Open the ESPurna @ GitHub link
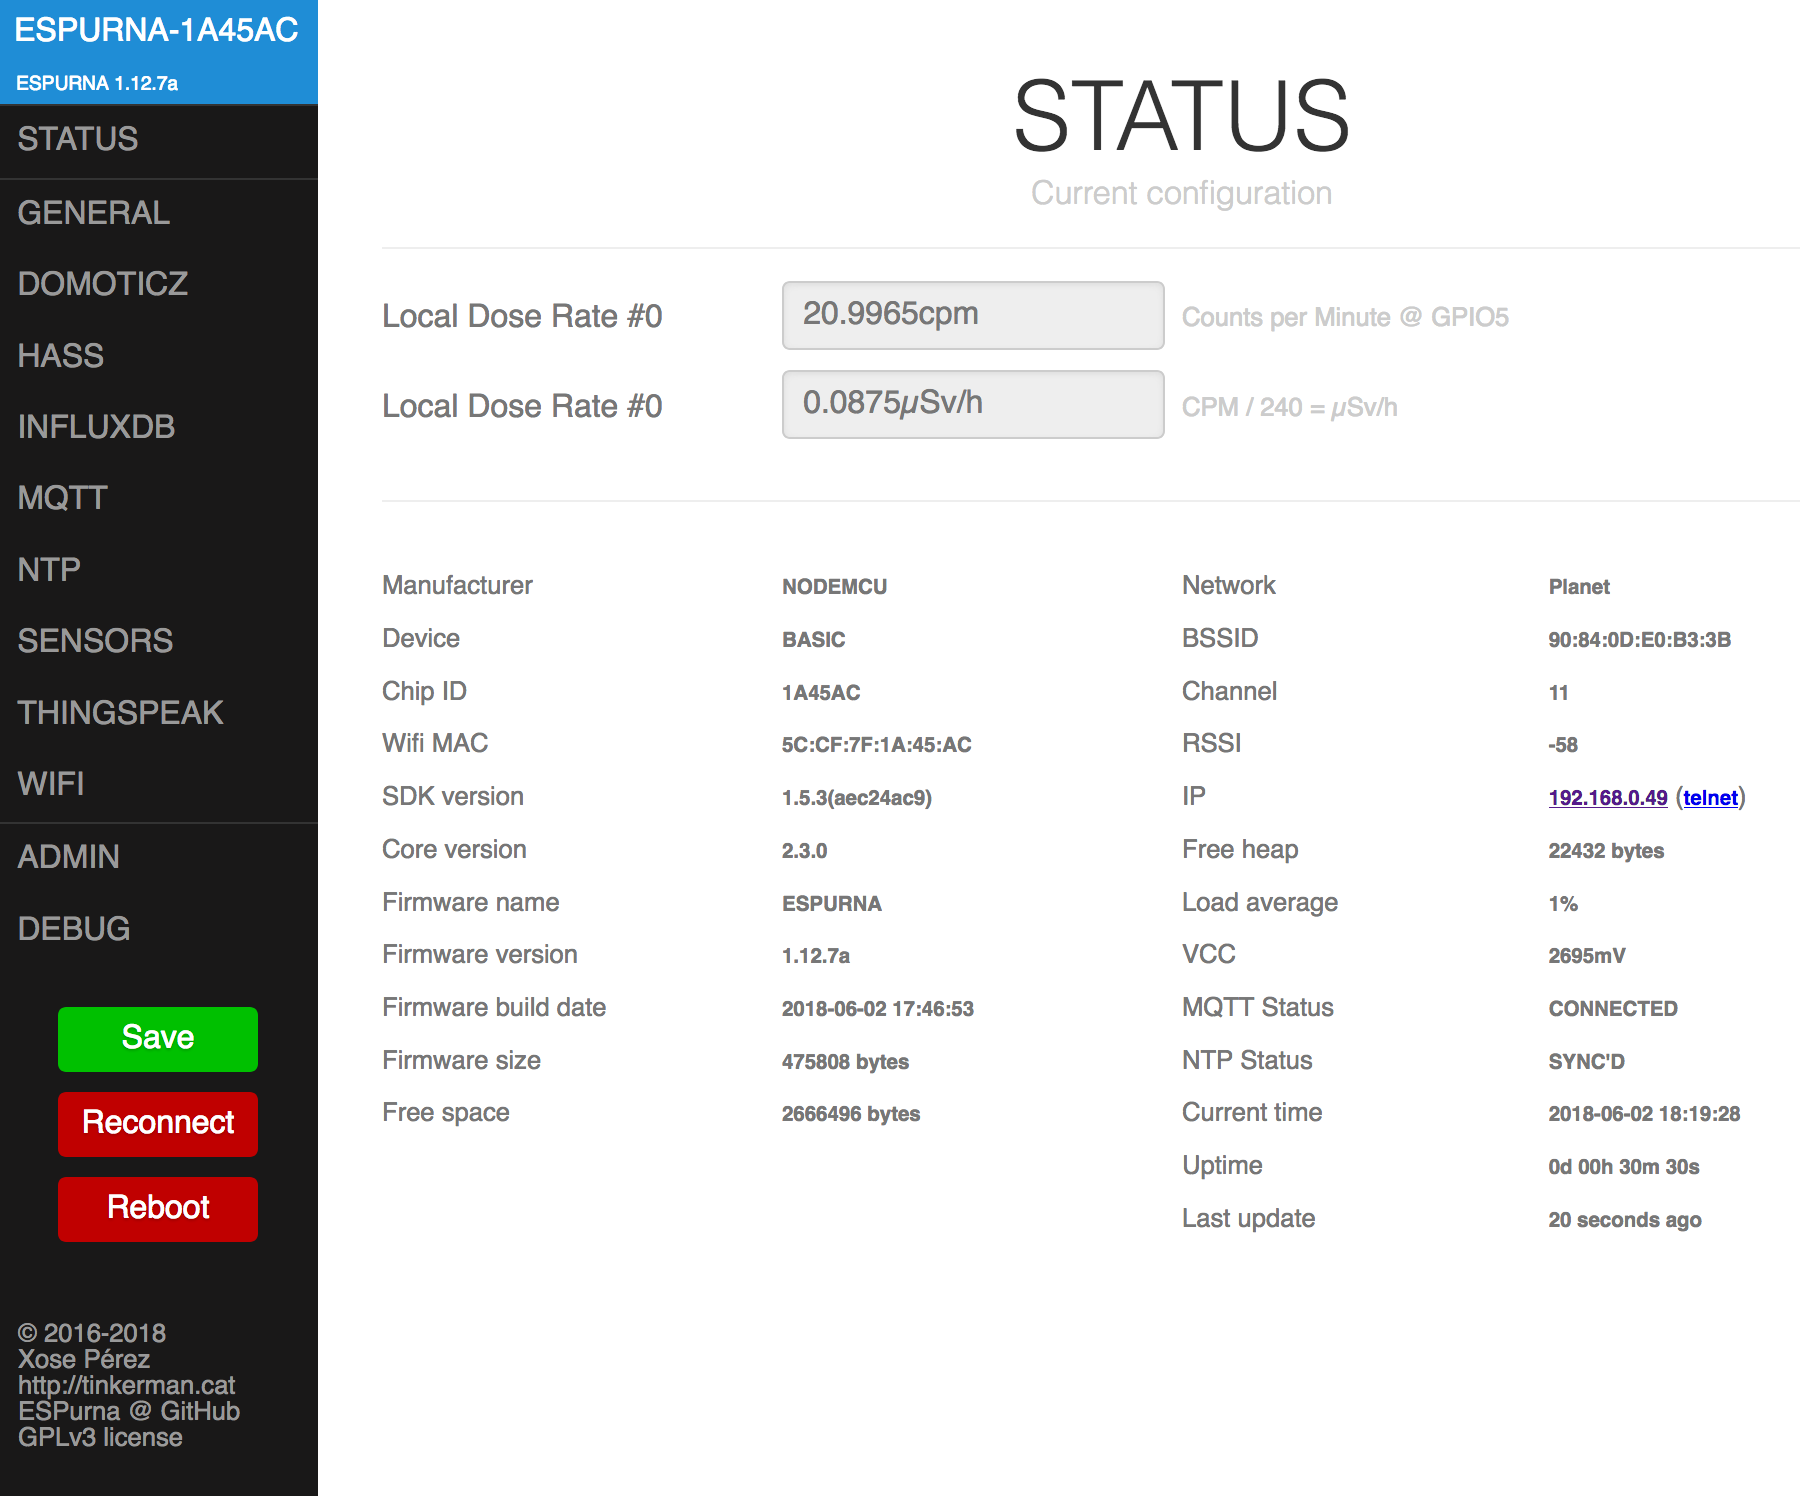The width and height of the screenshot is (1800, 1496). [129, 1411]
